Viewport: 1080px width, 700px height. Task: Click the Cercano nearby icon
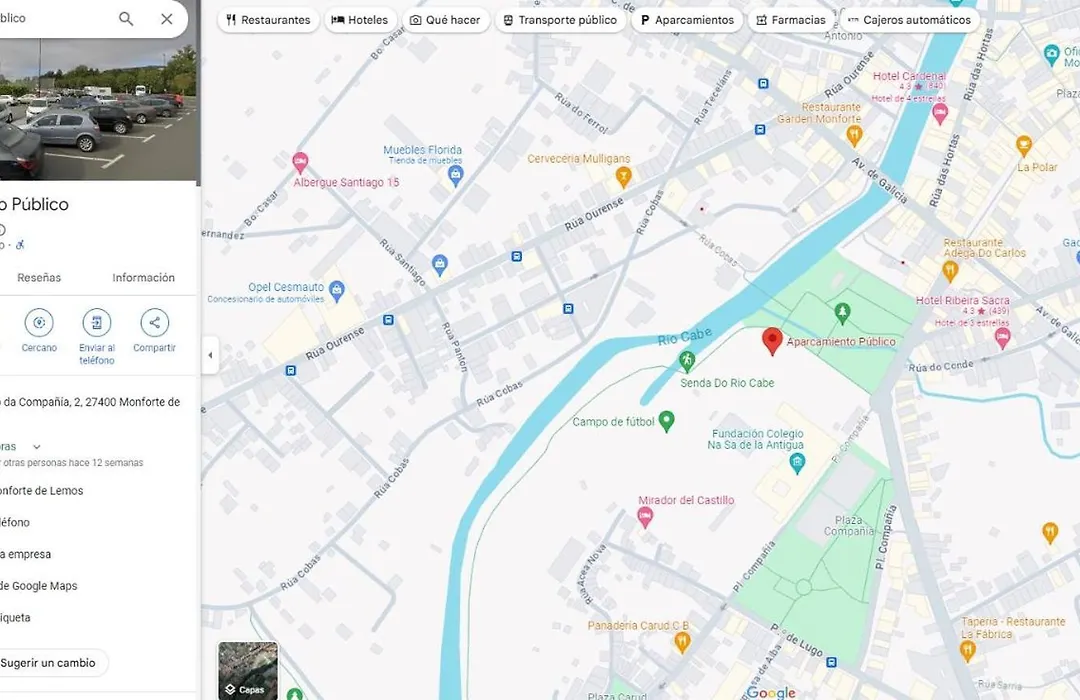click(x=39, y=322)
